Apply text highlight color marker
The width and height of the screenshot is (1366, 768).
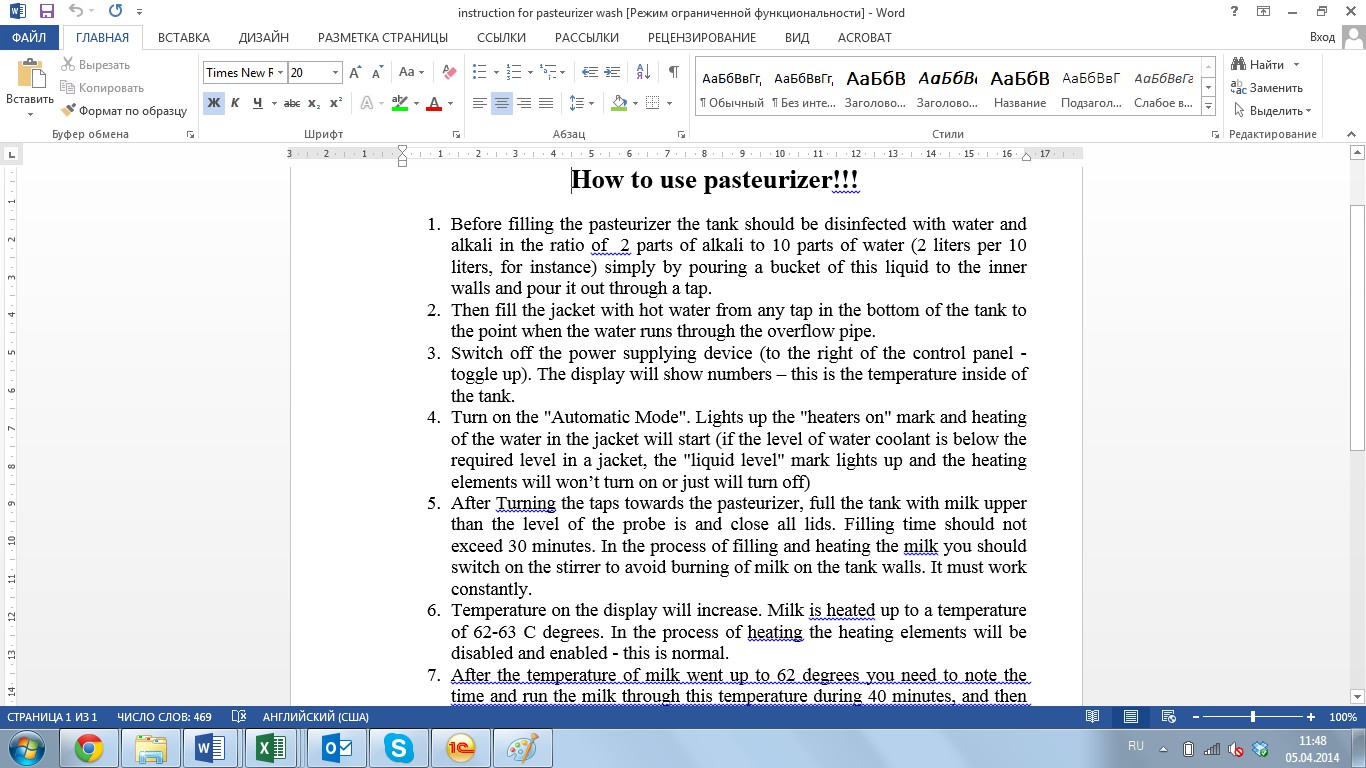click(400, 103)
